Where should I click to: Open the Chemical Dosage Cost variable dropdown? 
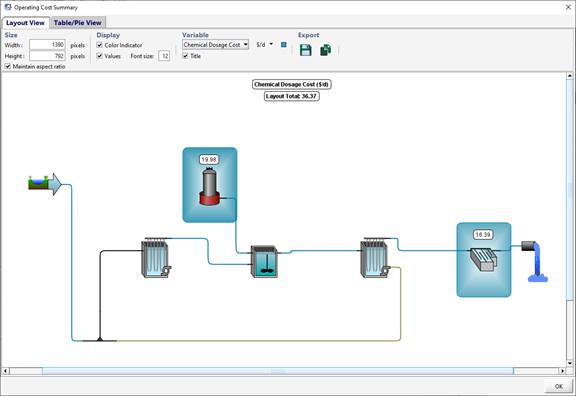coord(216,44)
